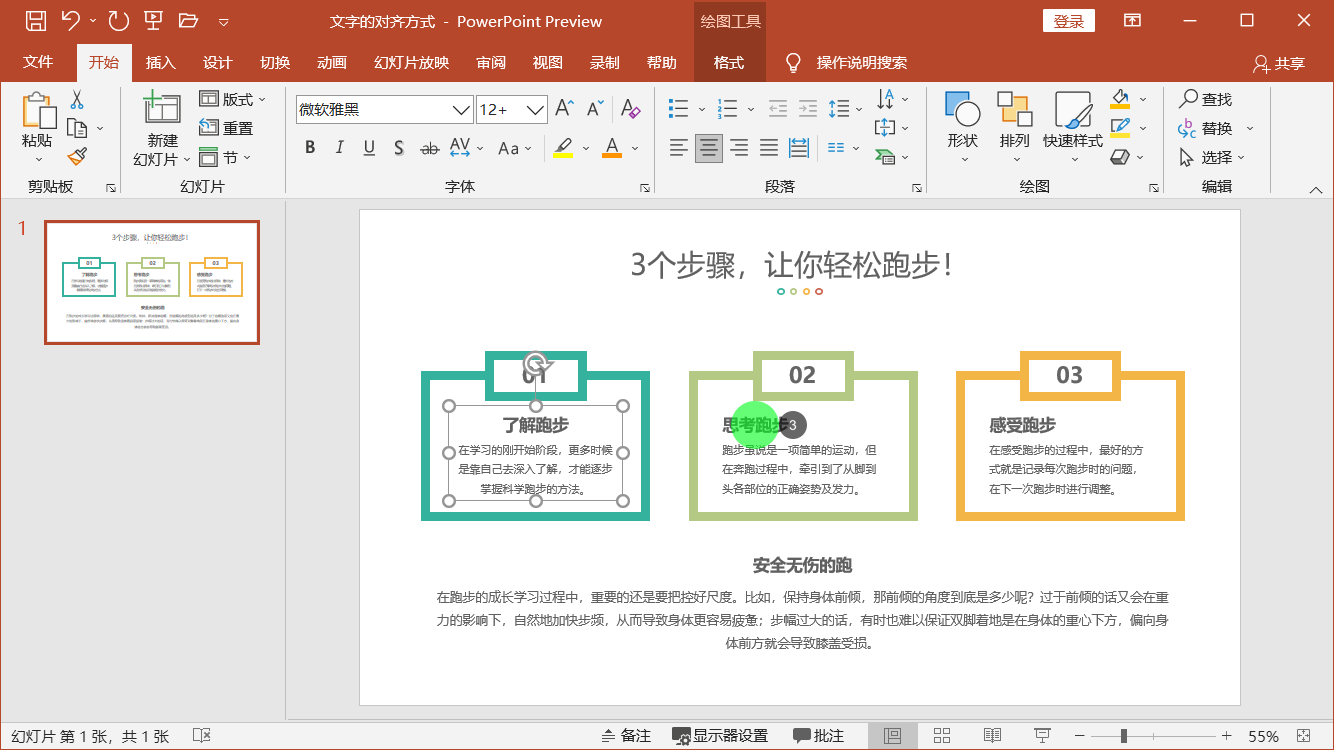Click the text highlight color swatch
This screenshot has width=1334, height=750.
(x=563, y=148)
